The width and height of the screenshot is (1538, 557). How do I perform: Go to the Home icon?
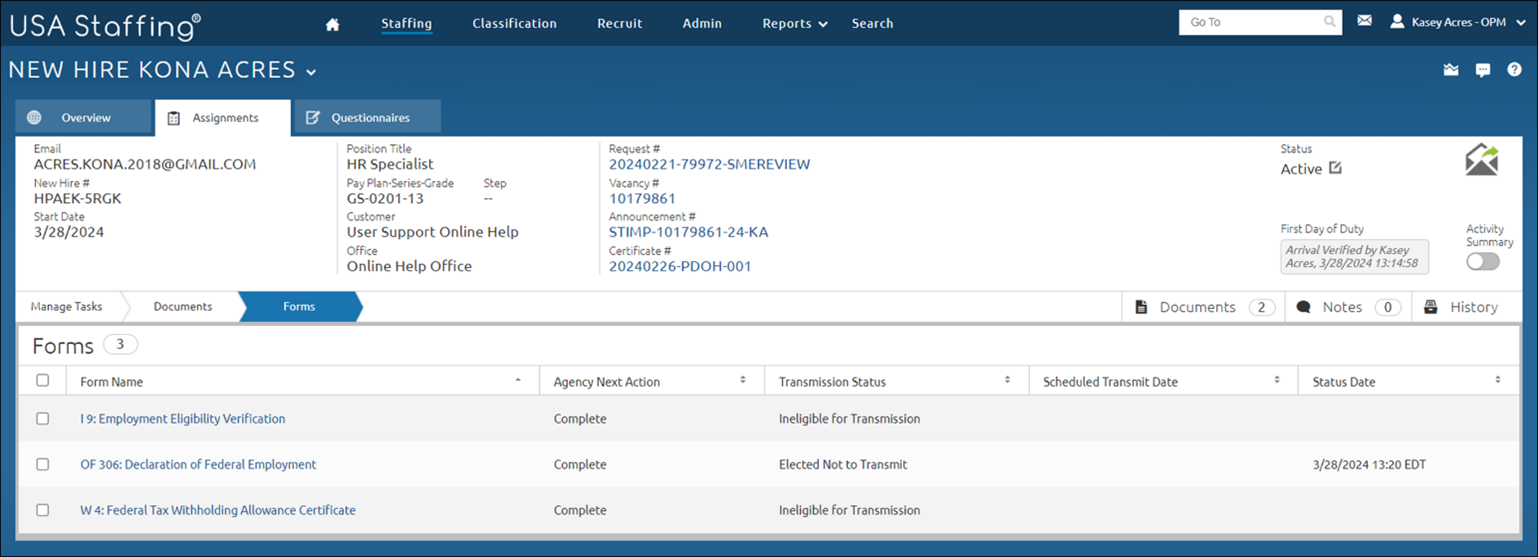(333, 24)
